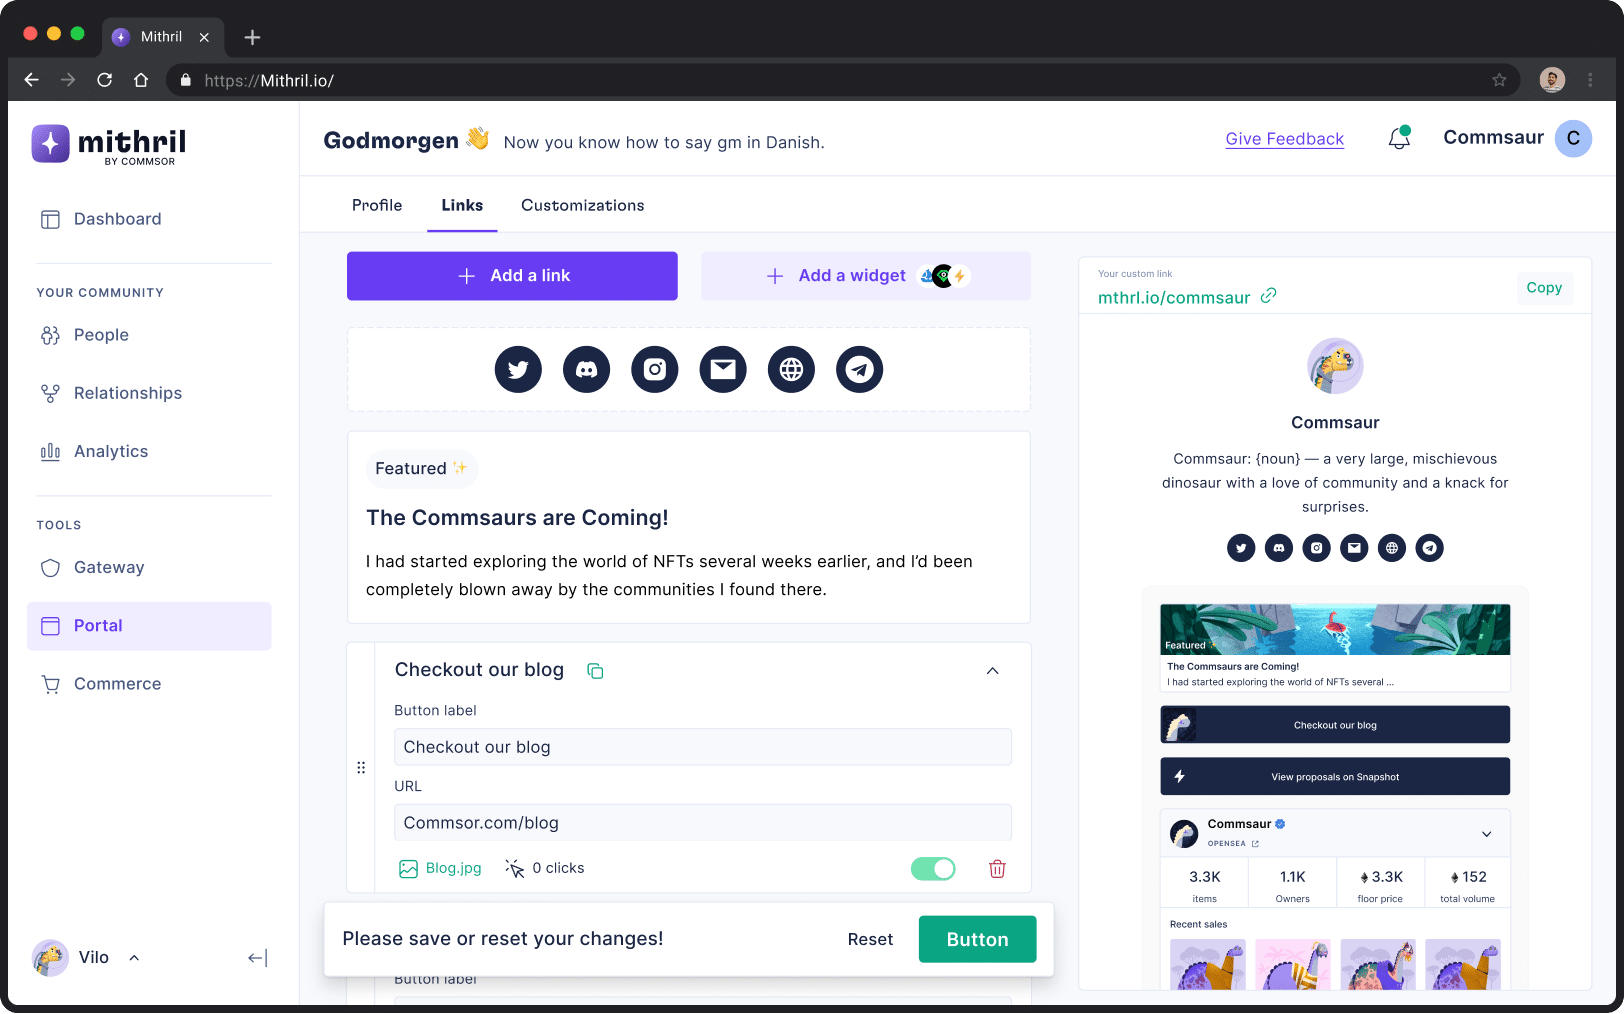Click Add a widget button
This screenshot has height=1014, width=1624.
click(866, 276)
